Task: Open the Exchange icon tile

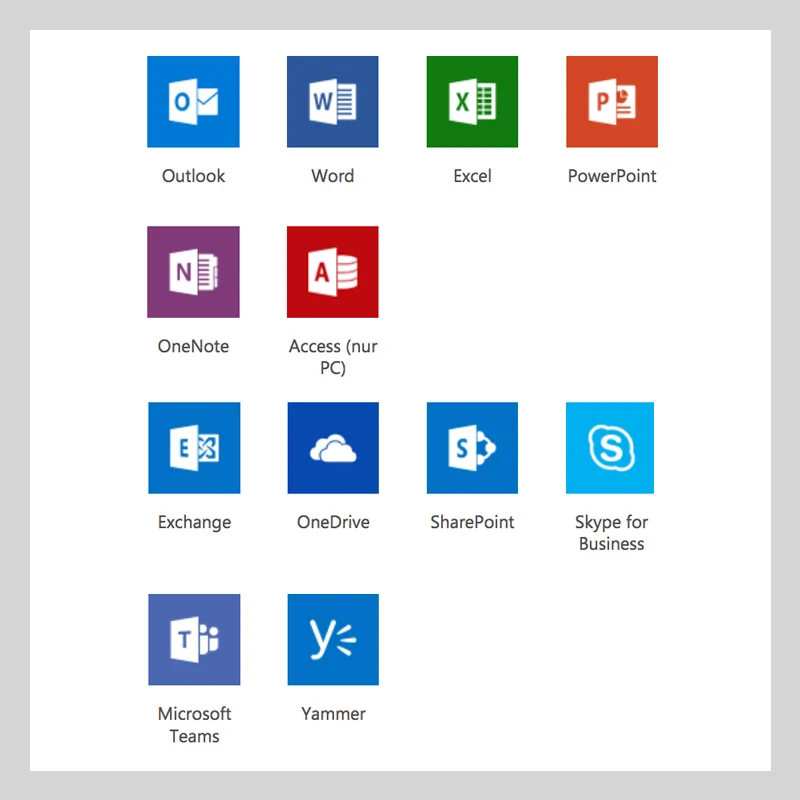Action: [x=194, y=448]
